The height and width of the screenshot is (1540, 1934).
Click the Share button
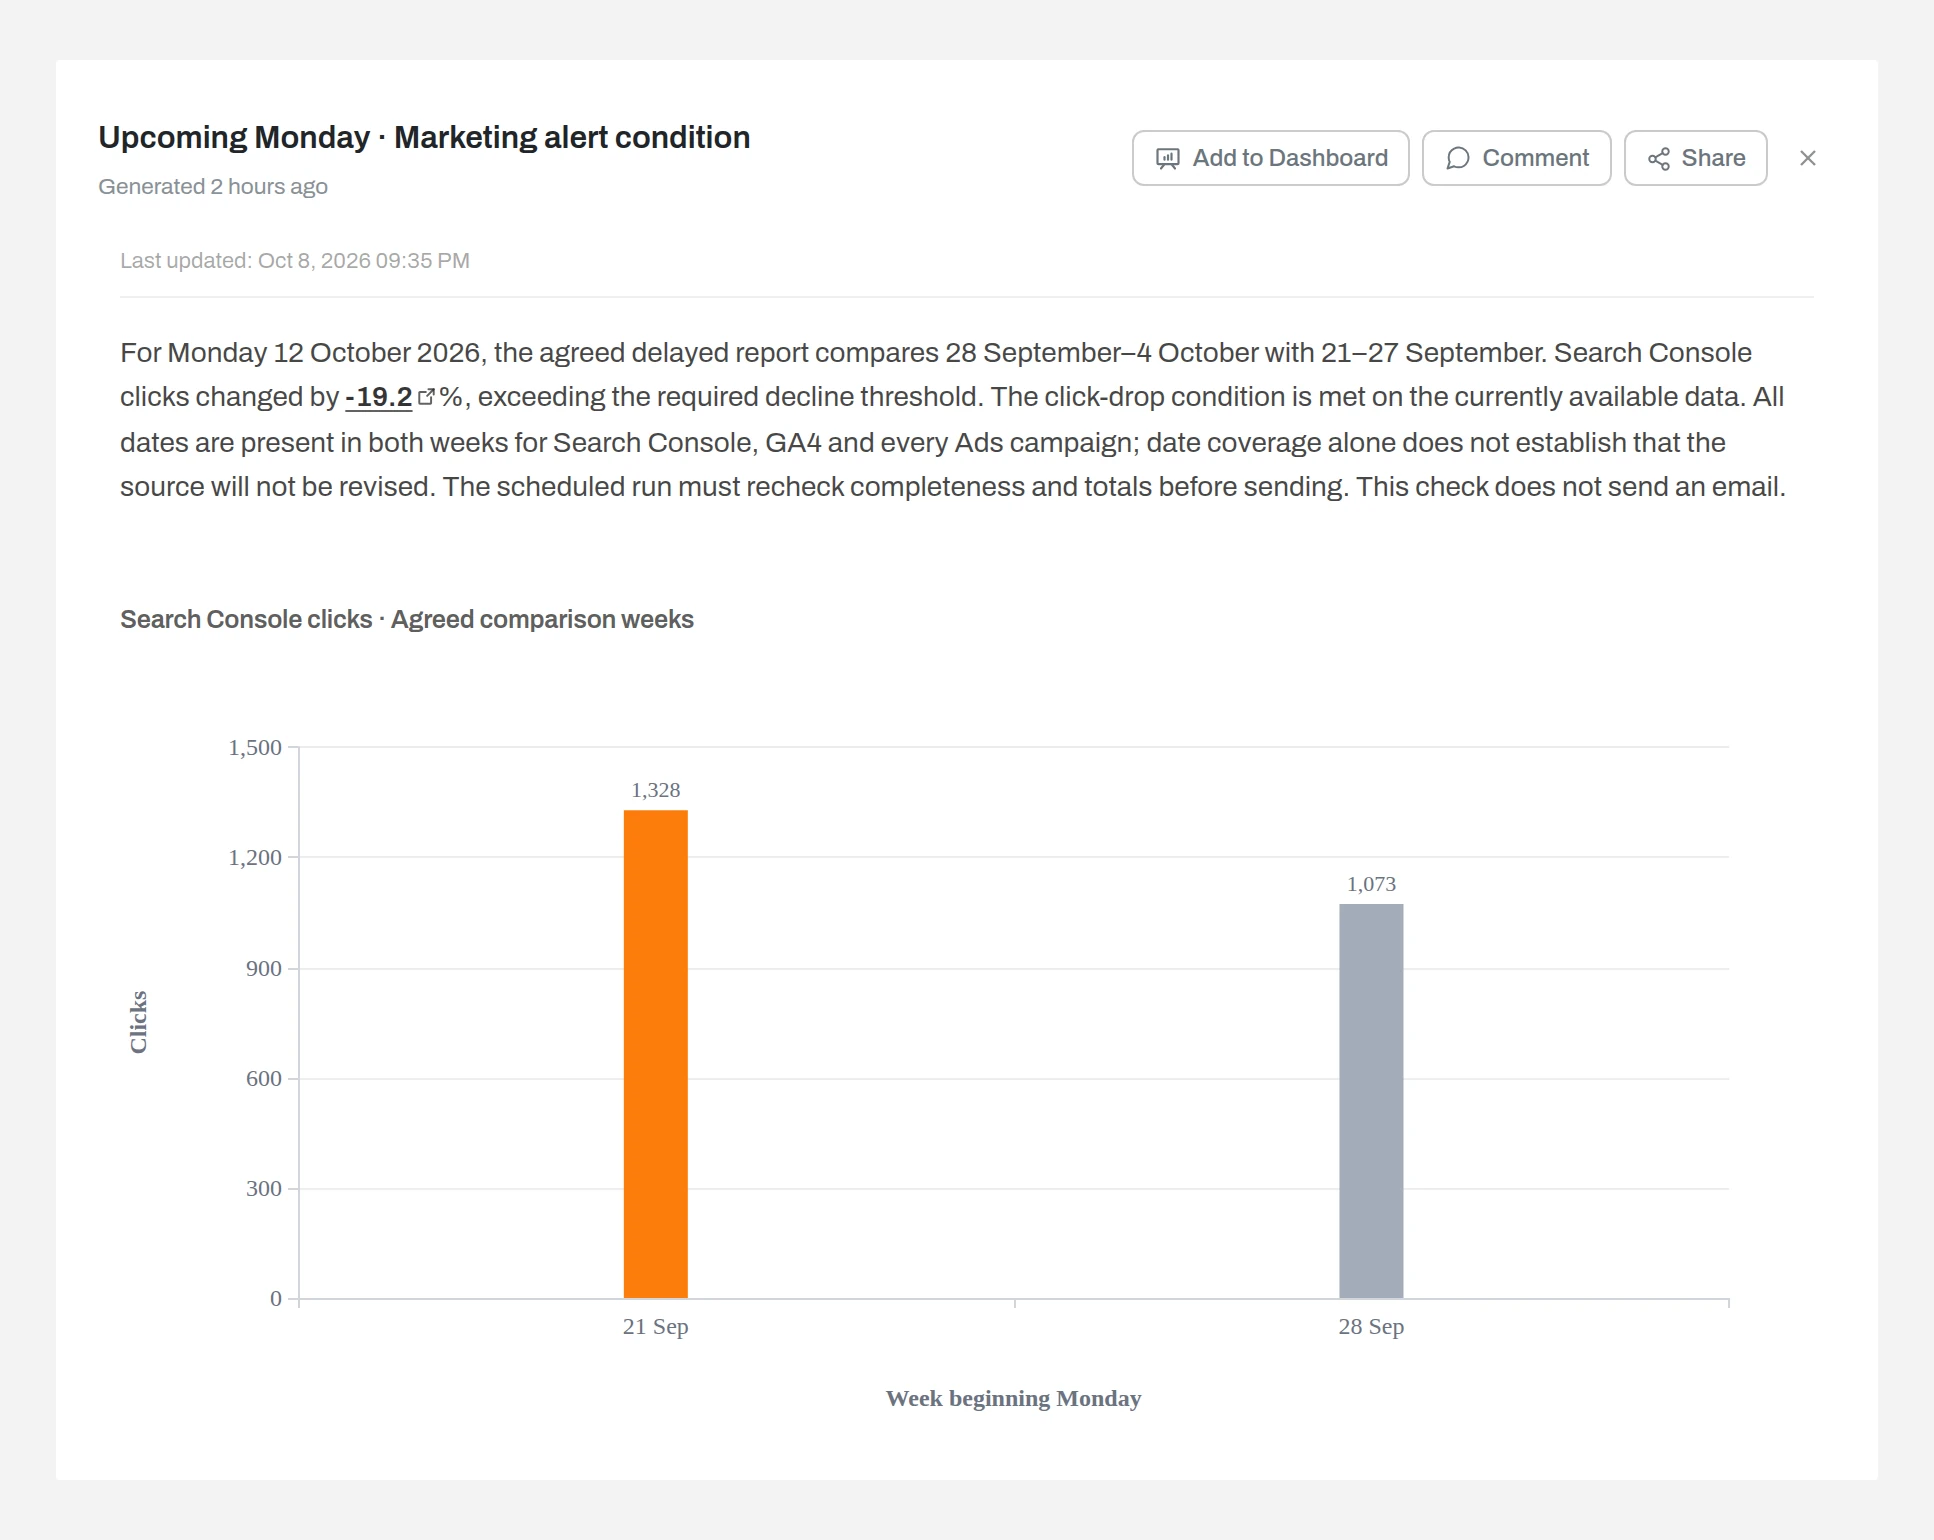pyautogui.click(x=1695, y=158)
